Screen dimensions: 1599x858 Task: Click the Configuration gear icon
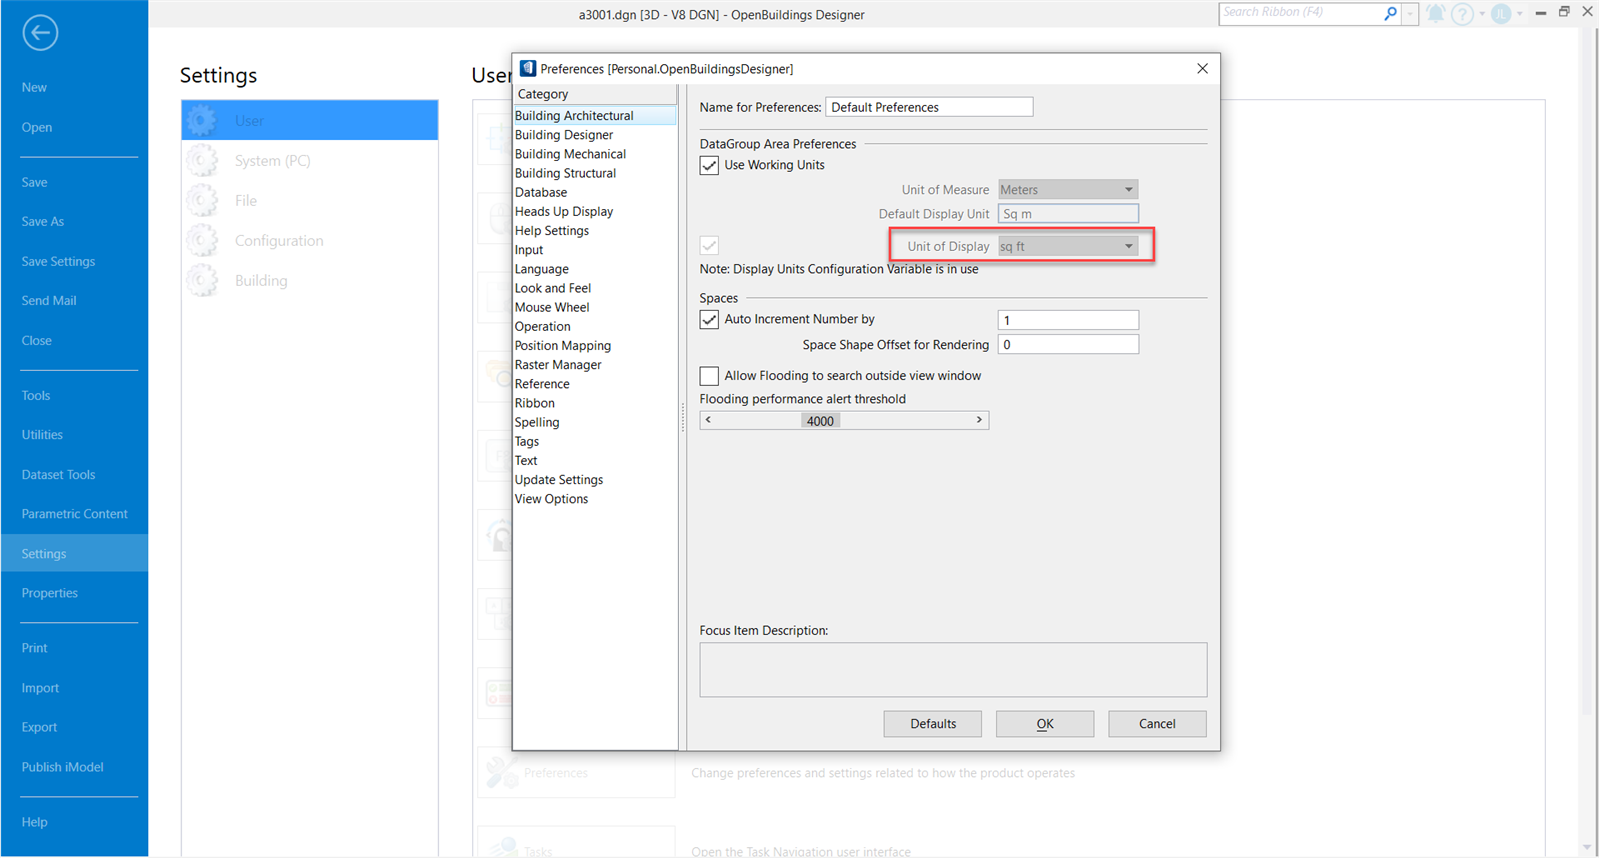201,240
